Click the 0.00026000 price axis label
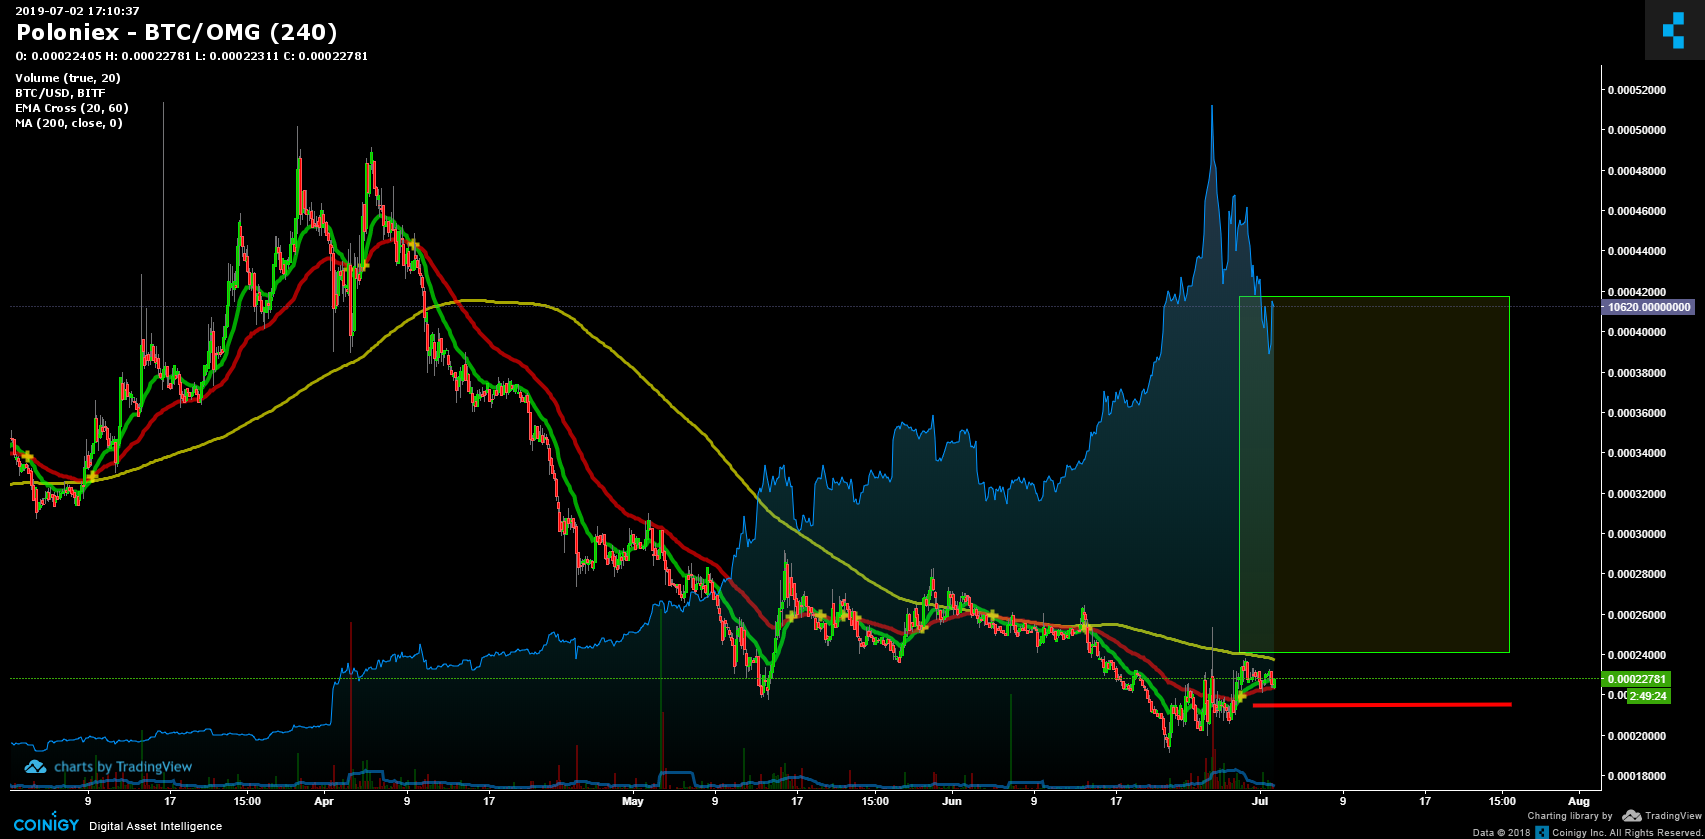 (x=1638, y=615)
